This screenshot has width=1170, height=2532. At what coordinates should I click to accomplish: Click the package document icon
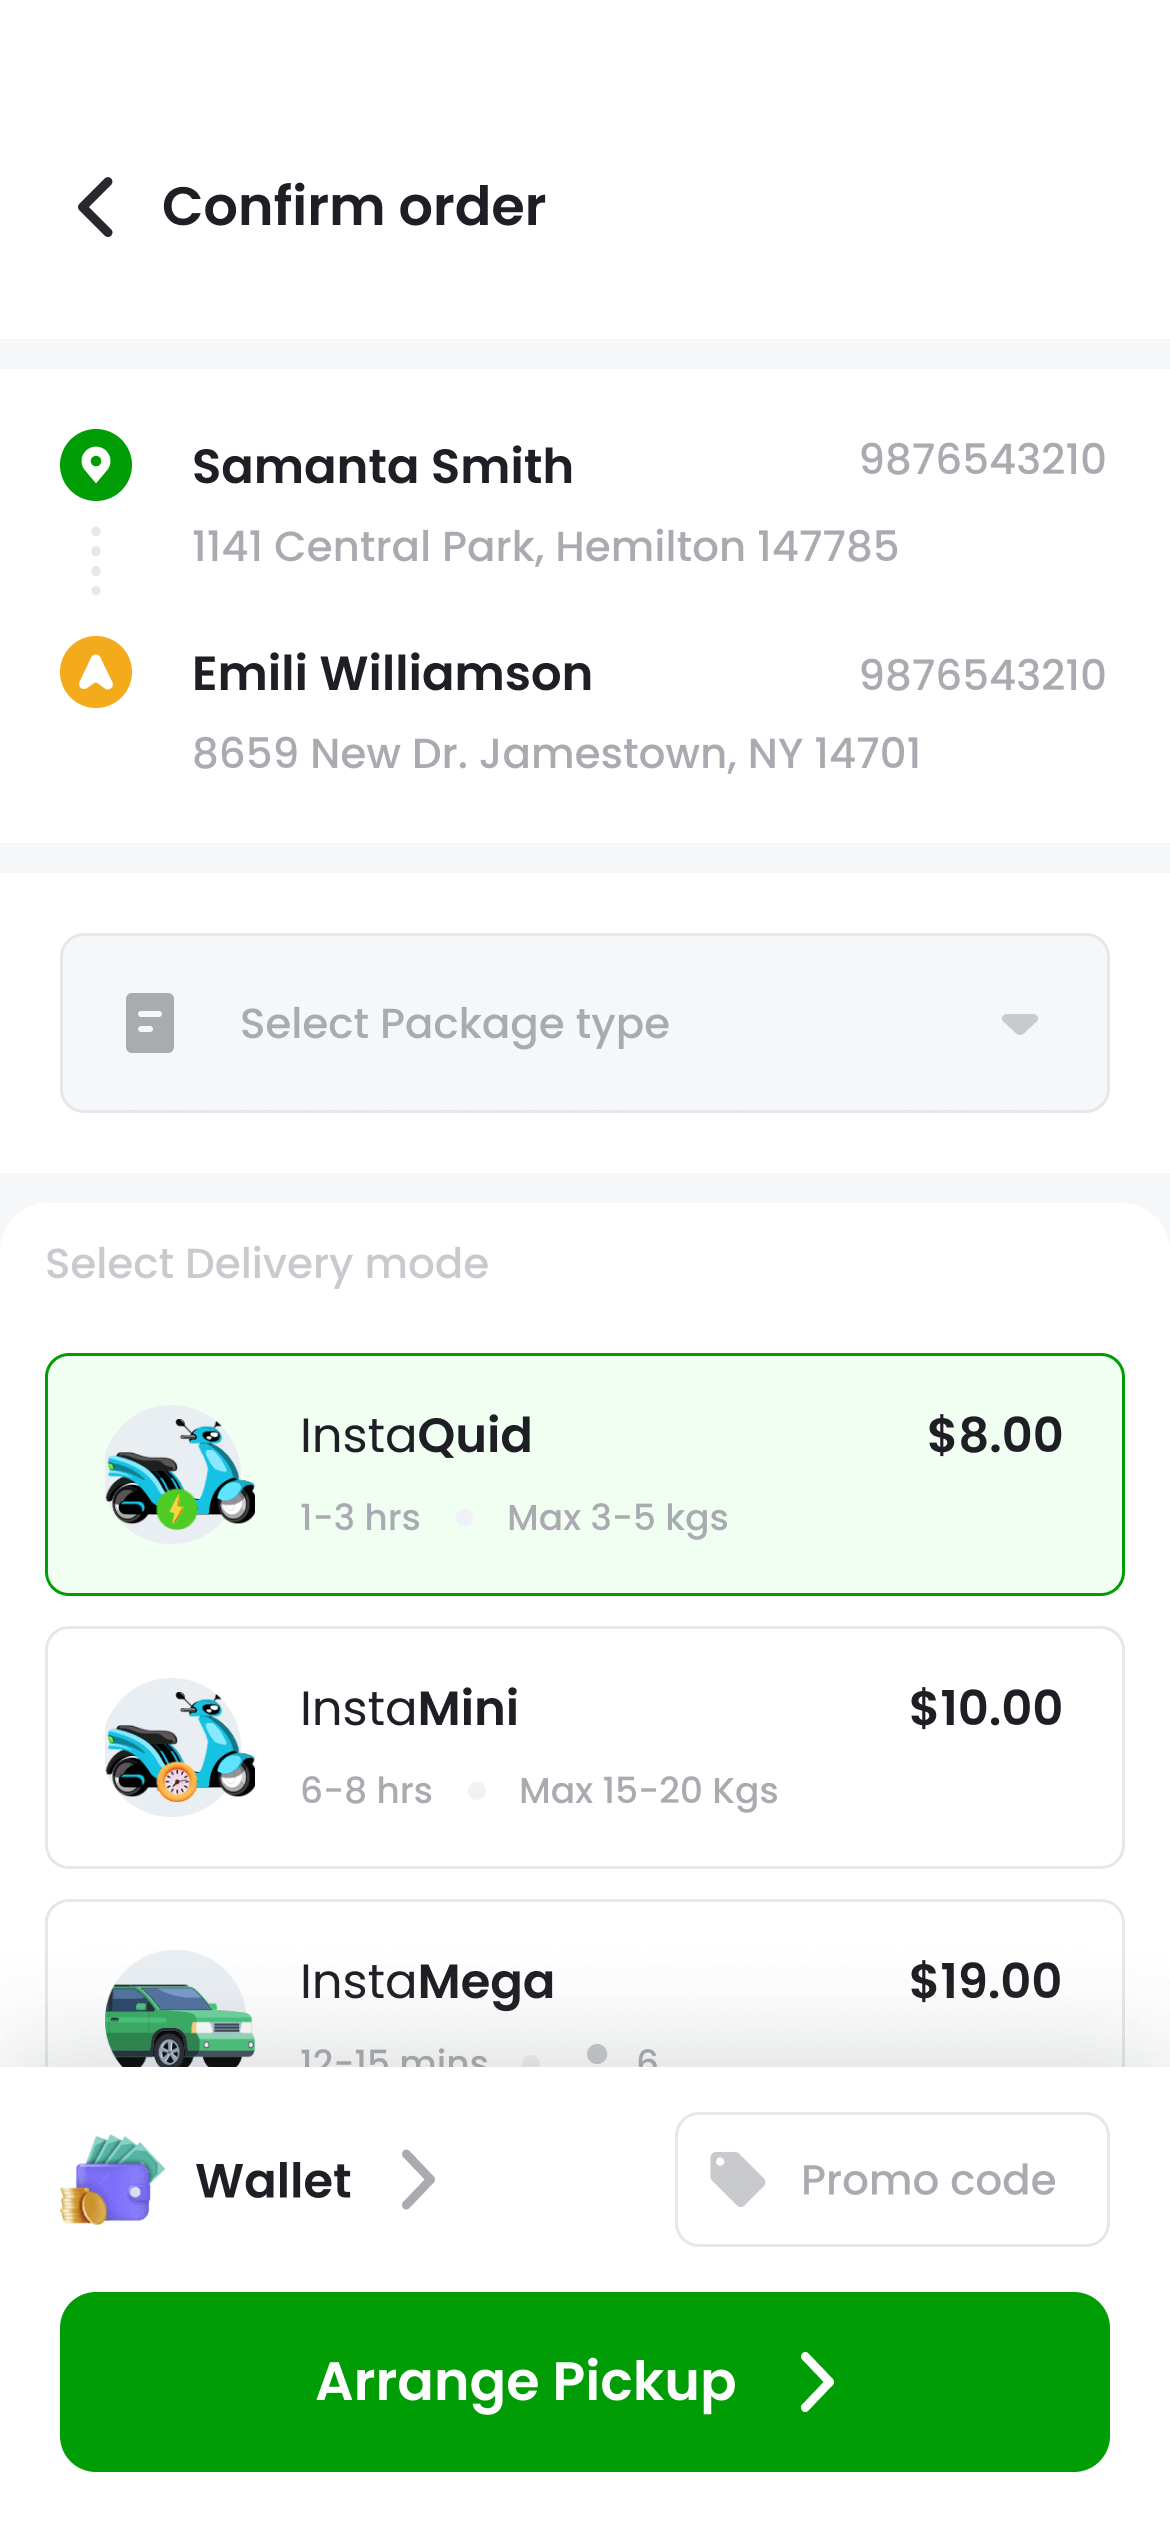(150, 1023)
